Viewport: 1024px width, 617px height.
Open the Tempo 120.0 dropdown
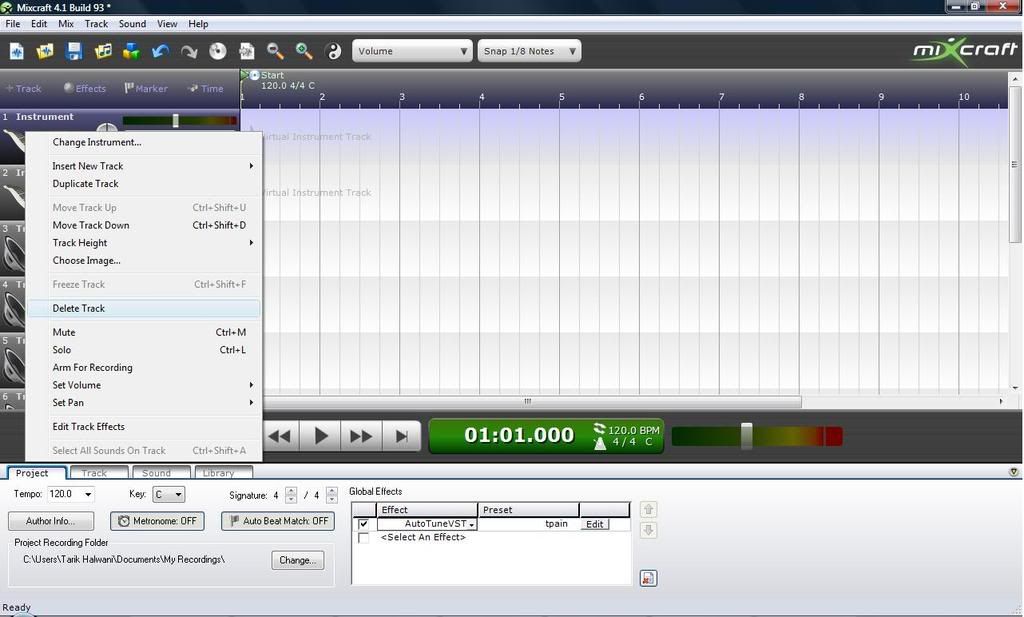point(89,494)
